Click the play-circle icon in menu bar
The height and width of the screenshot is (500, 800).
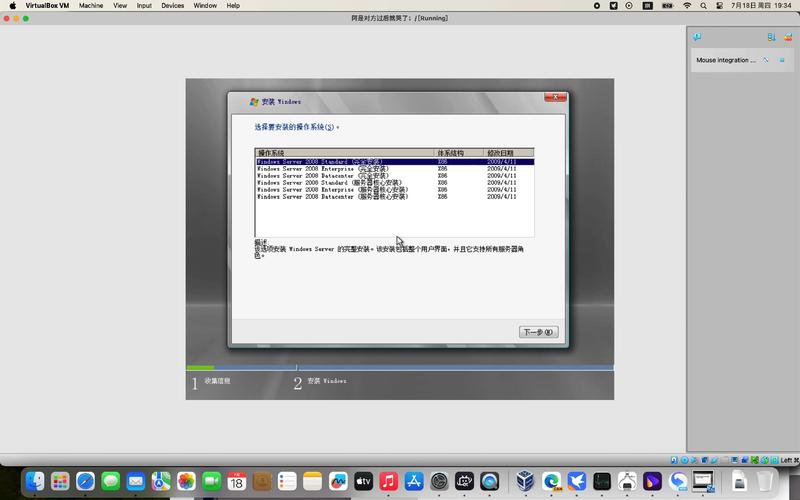click(629, 6)
